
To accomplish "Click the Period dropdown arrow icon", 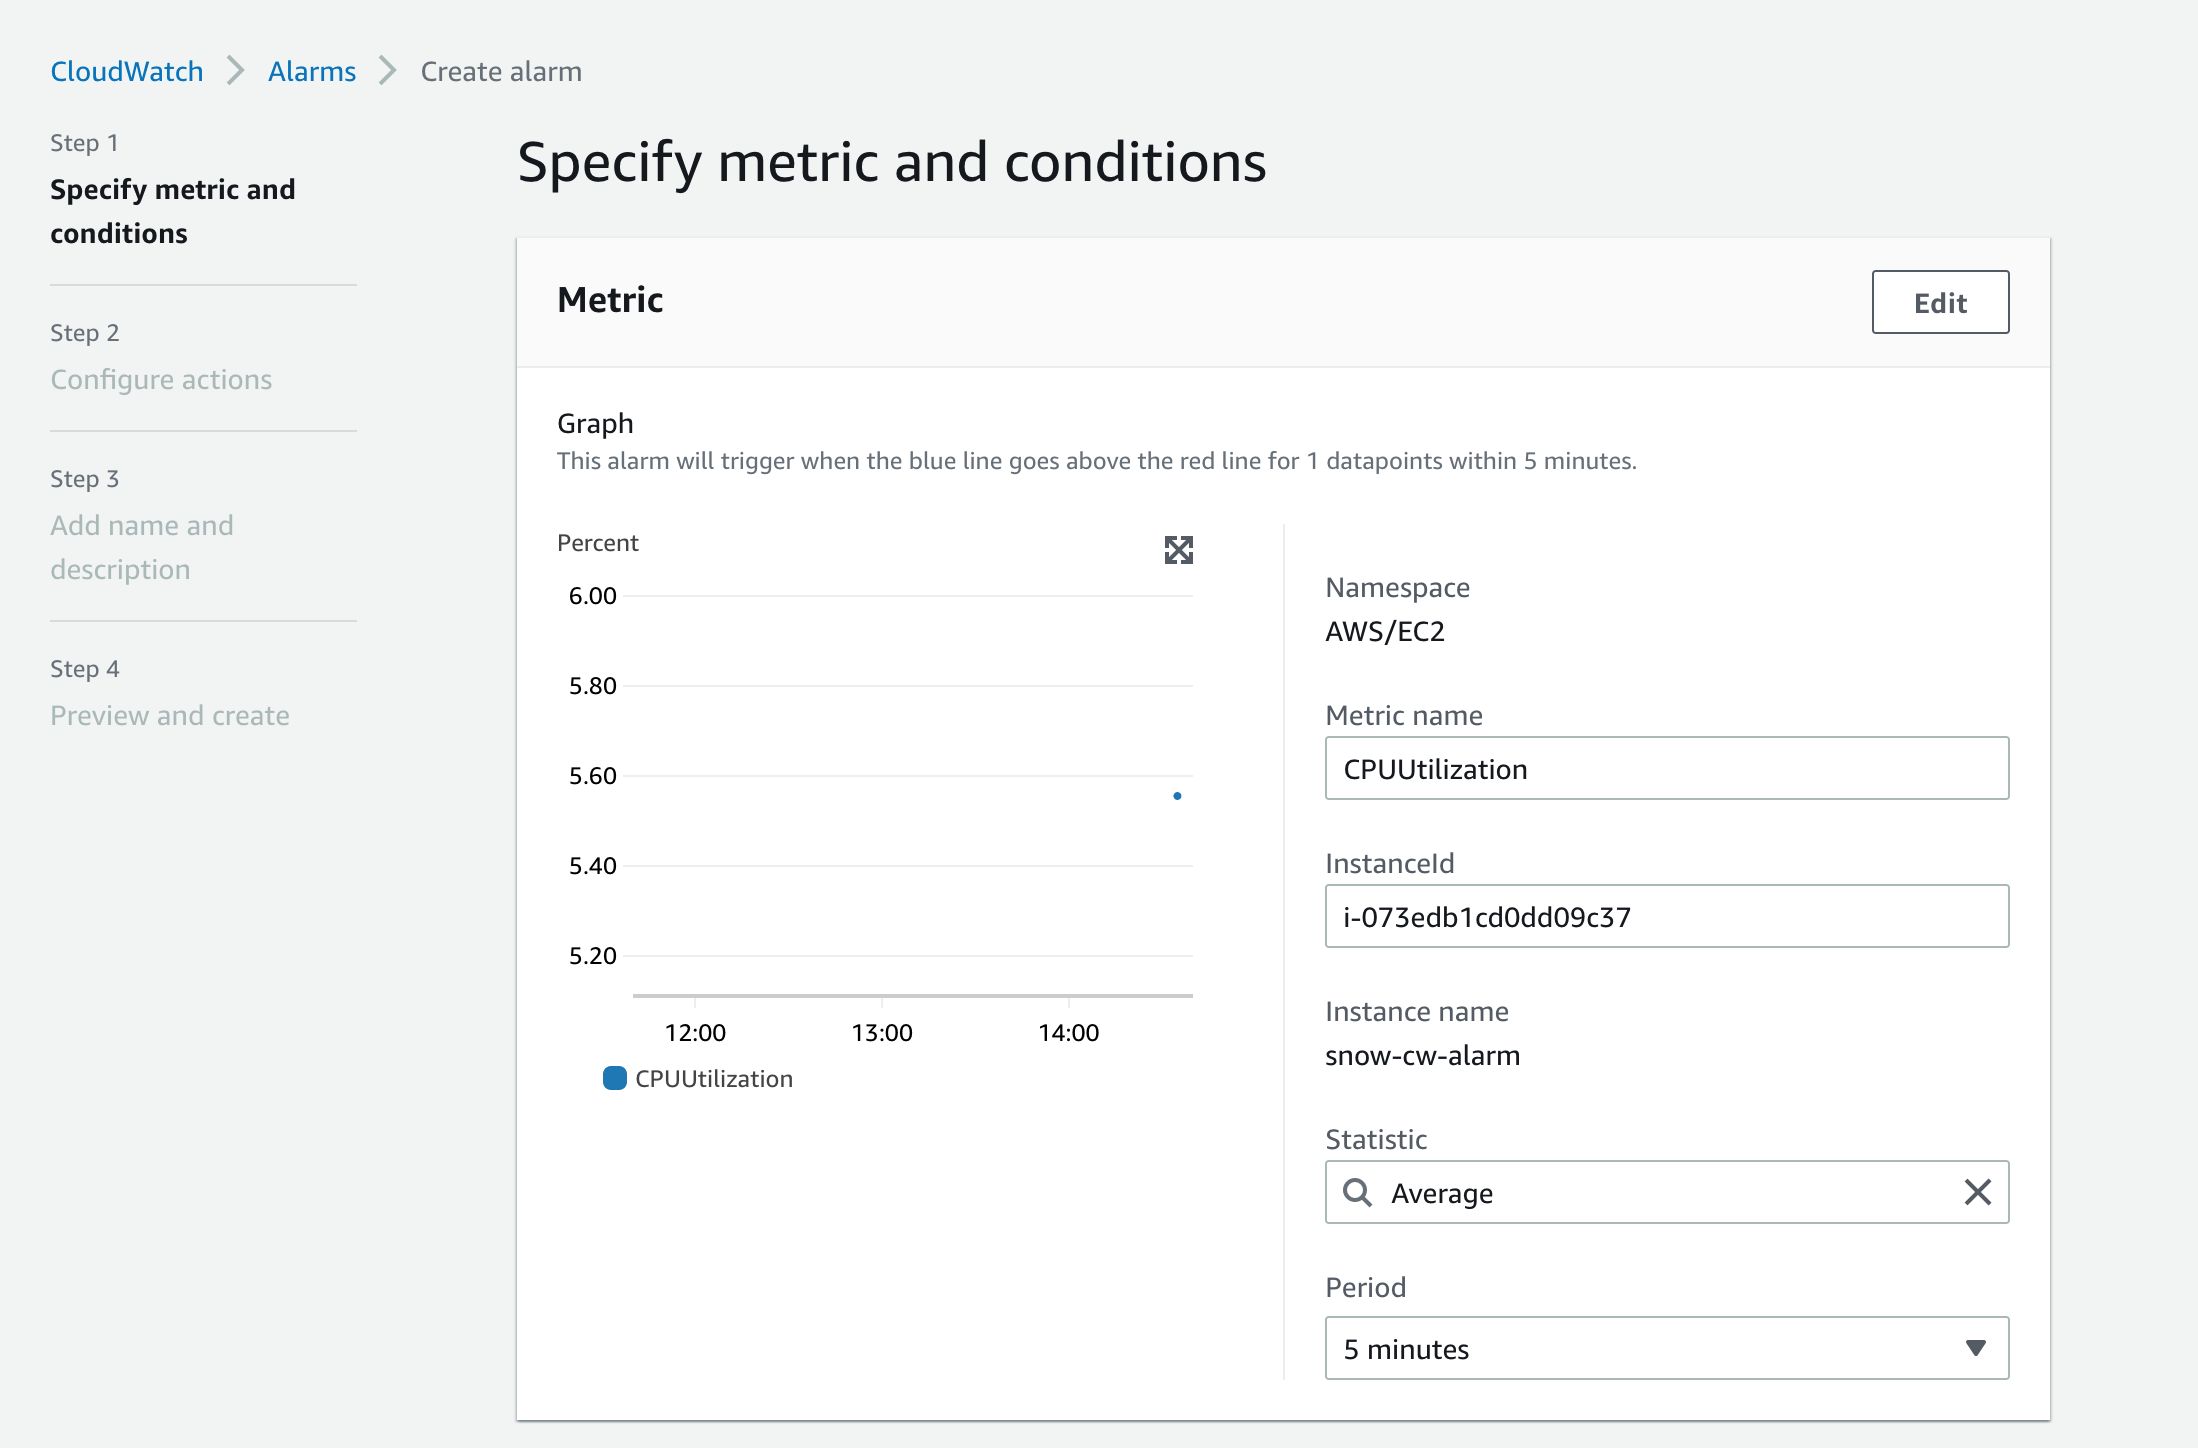I will coord(1975,1348).
